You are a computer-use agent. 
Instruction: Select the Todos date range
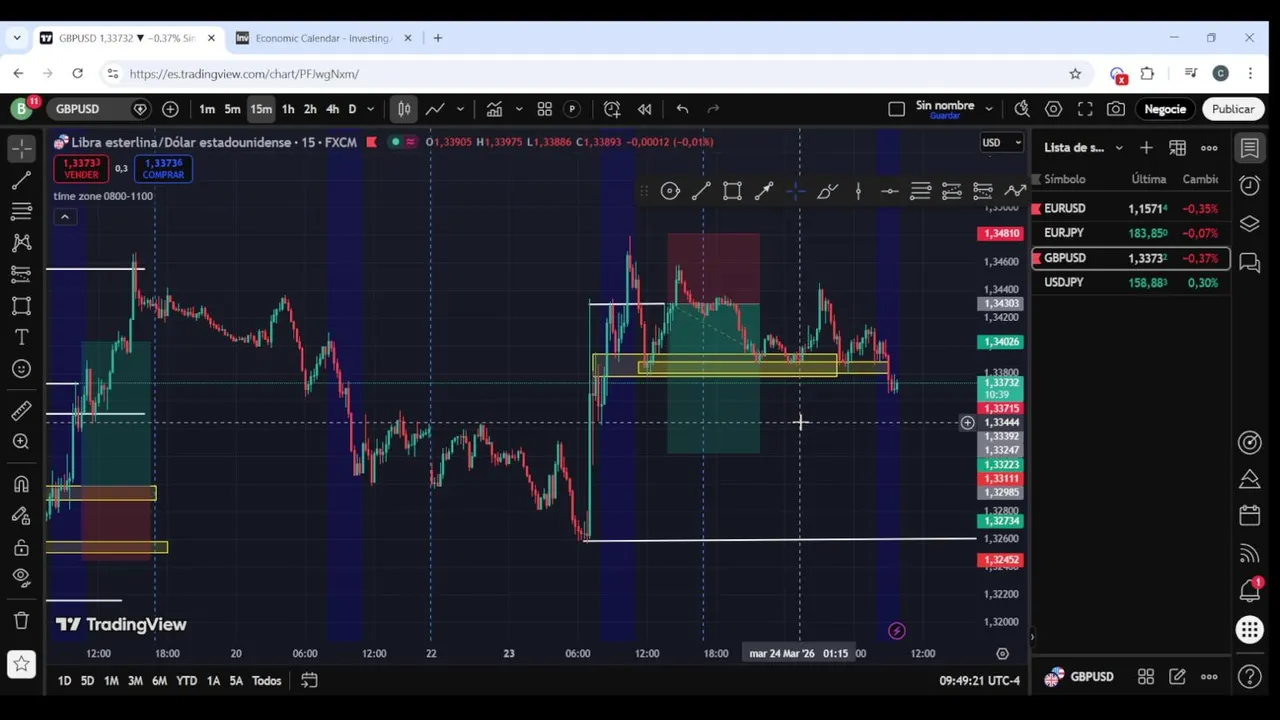(266, 681)
